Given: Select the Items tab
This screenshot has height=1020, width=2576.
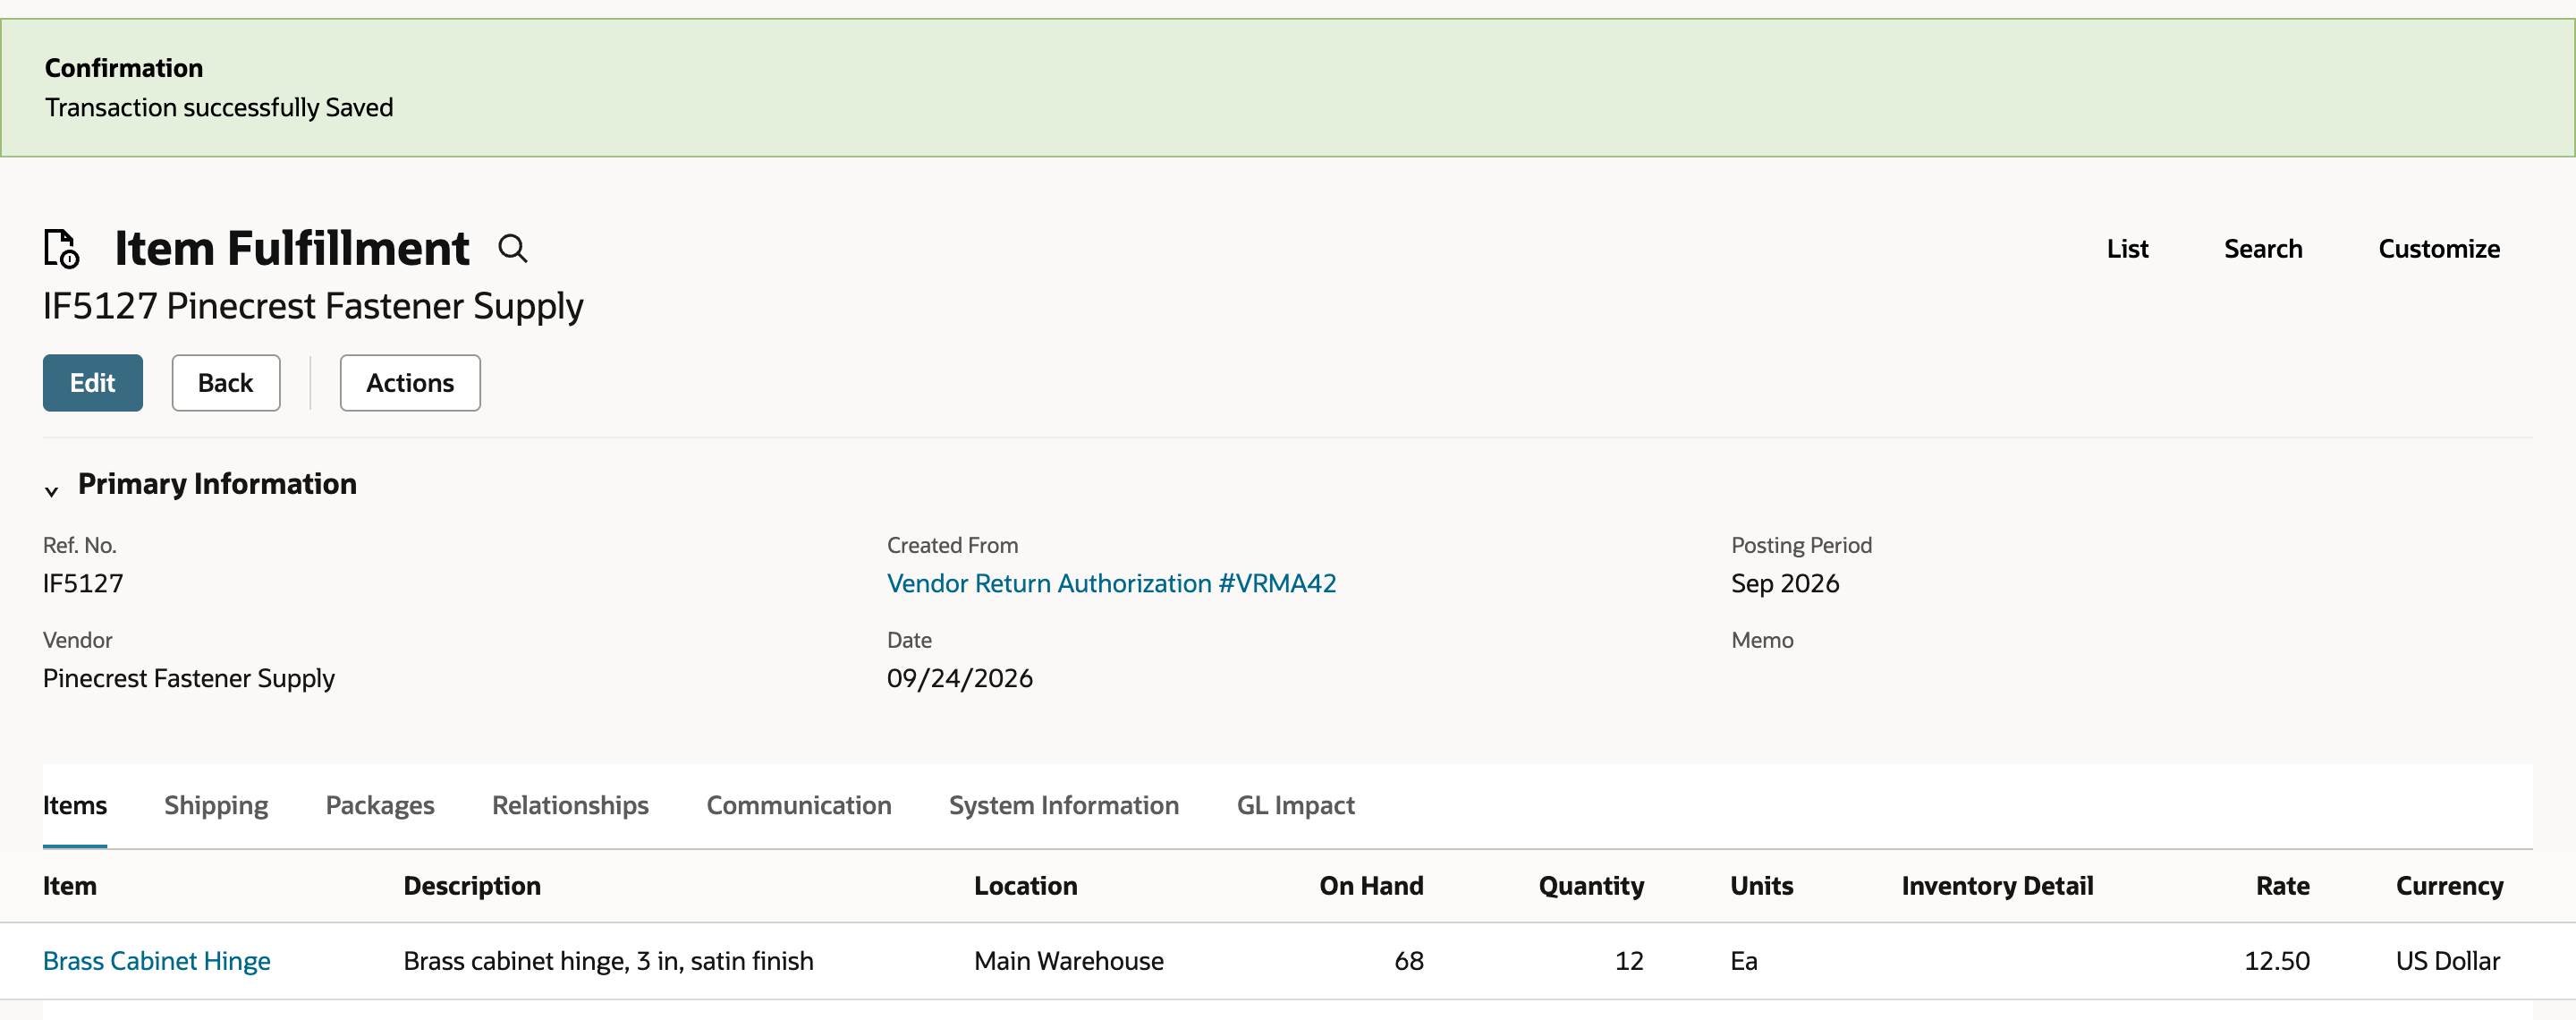Looking at the screenshot, I should (x=75, y=805).
